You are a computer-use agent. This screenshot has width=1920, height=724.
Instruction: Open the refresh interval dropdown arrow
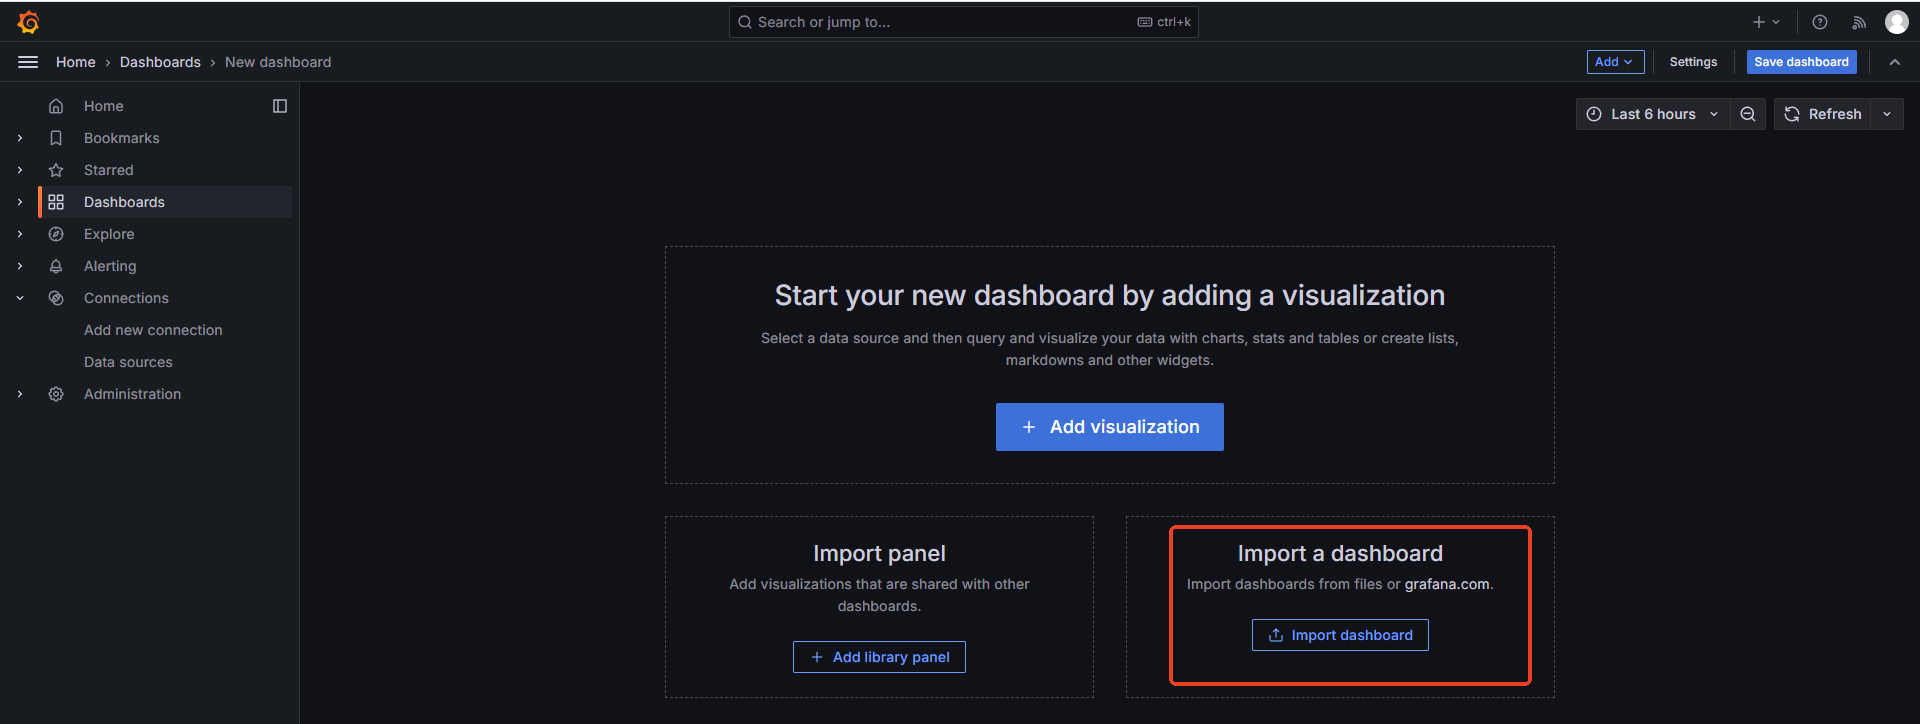pyautogui.click(x=1887, y=114)
